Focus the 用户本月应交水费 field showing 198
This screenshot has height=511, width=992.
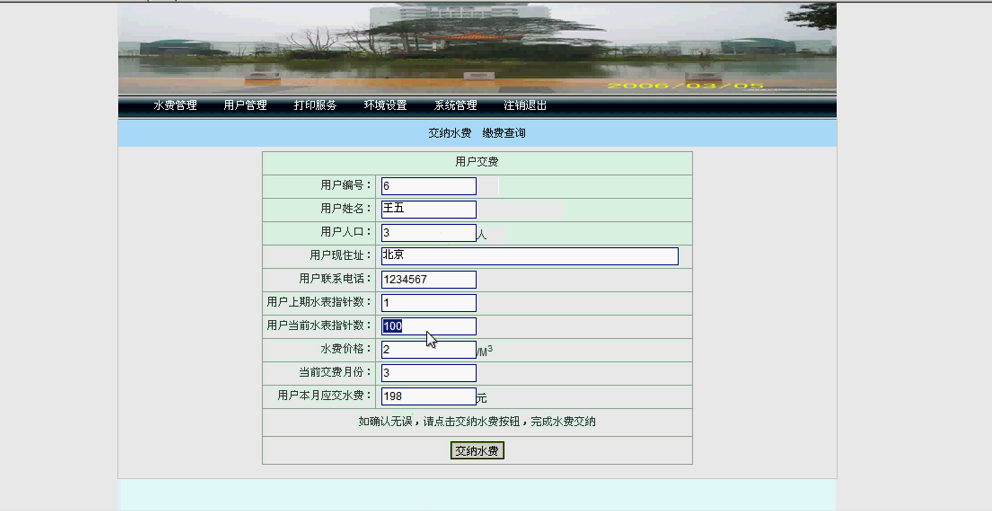click(429, 397)
